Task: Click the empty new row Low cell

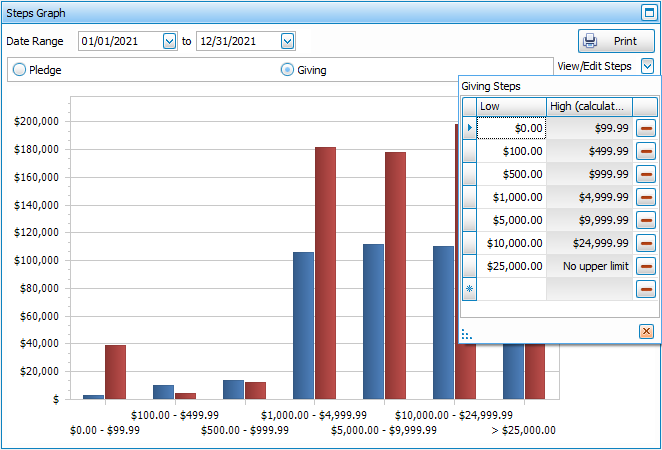Action: click(511, 289)
